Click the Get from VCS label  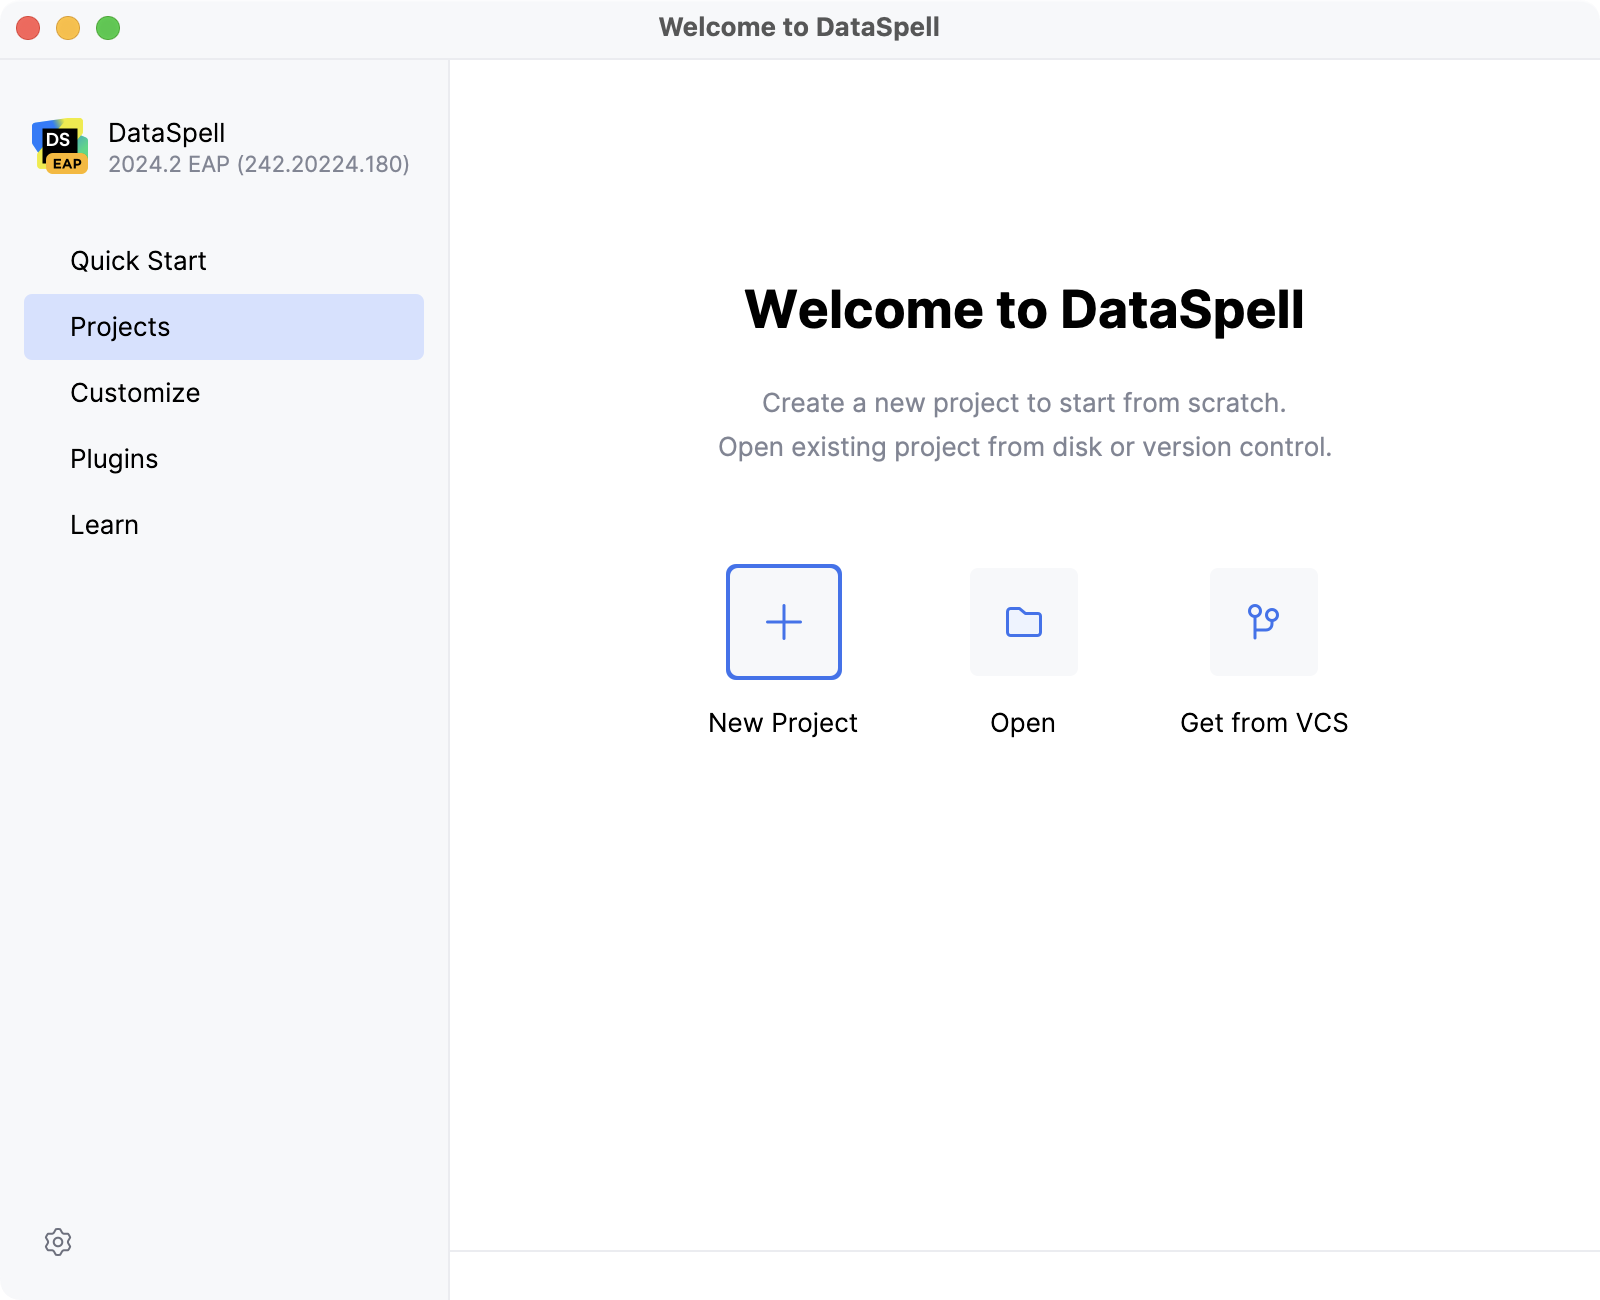point(1263,722)
